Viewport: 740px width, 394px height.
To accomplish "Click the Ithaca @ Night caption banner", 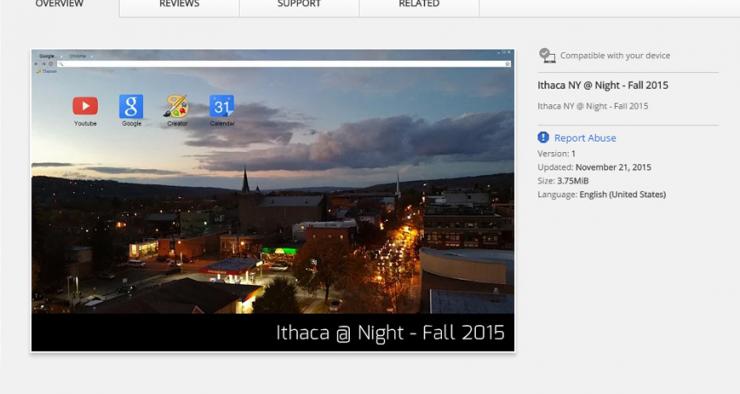I will [273, 333].
